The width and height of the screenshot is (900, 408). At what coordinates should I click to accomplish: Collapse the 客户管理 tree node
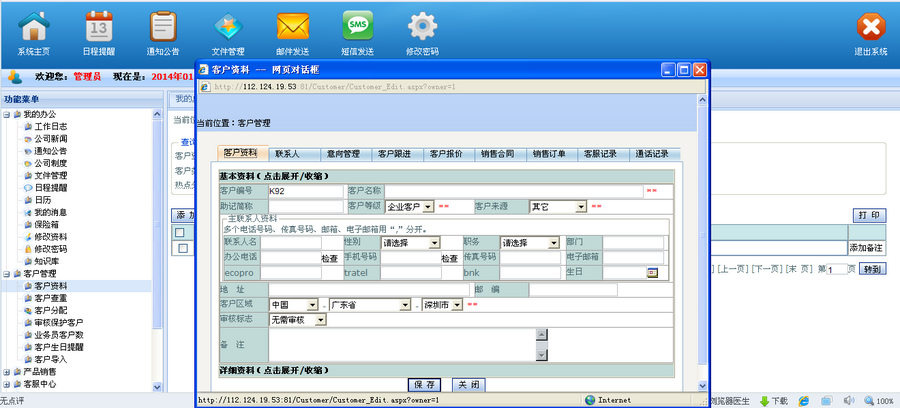click(x=7, y=274)
